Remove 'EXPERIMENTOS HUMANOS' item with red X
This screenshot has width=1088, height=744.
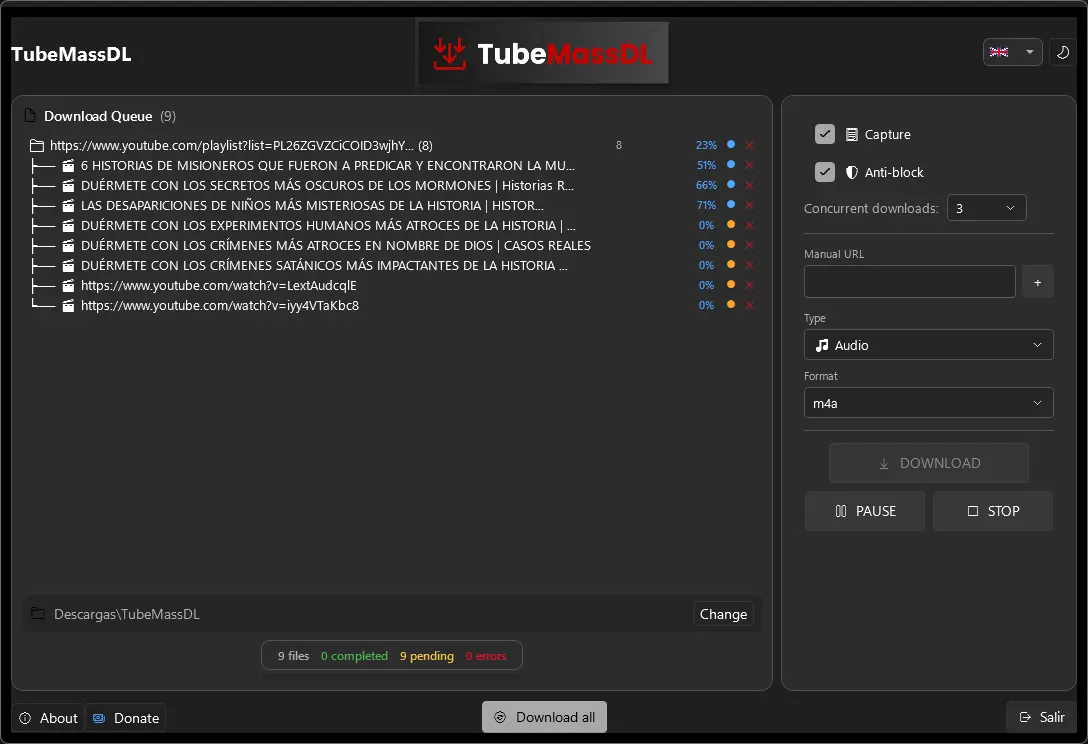749,226
